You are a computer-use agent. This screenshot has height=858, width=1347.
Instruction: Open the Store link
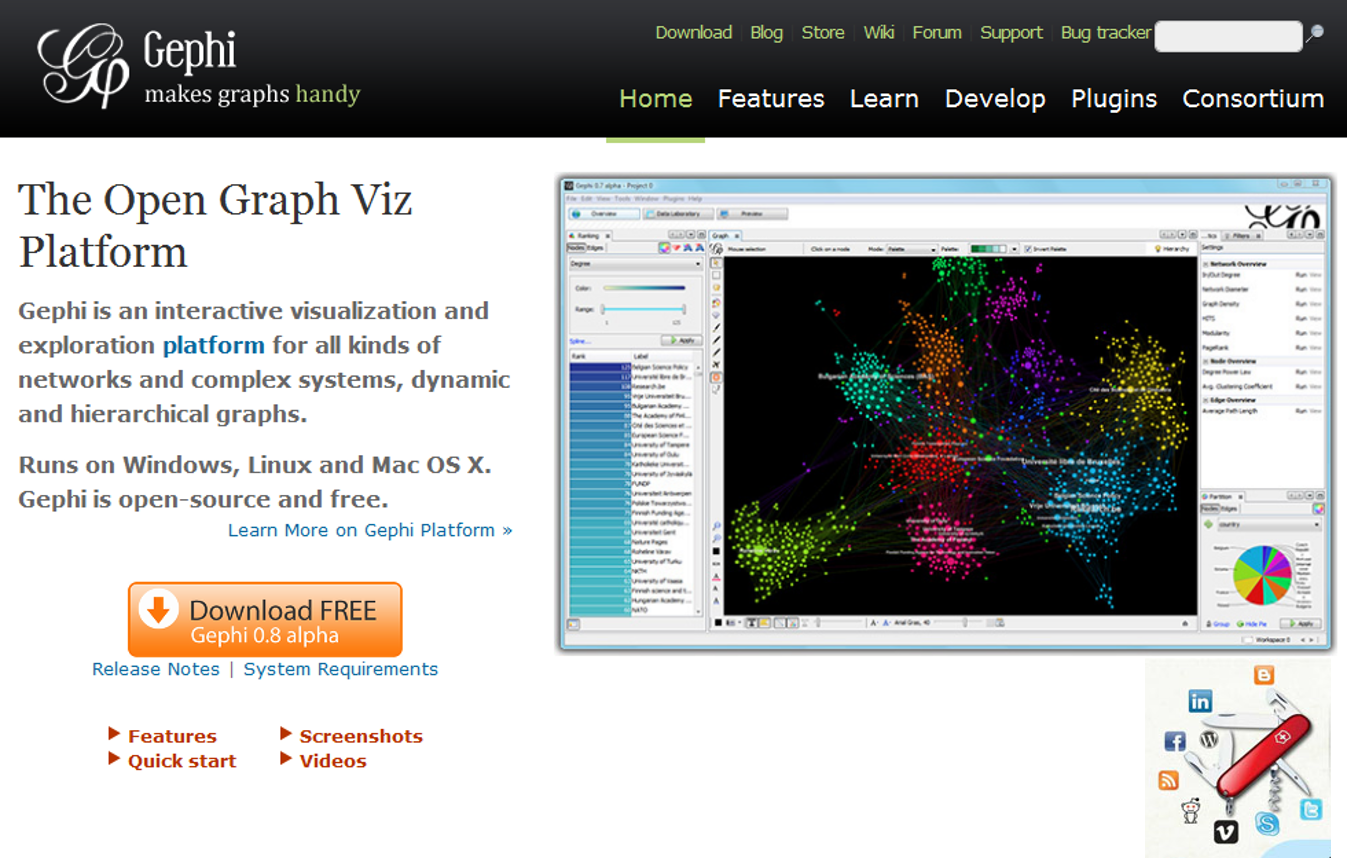pos(823,32)
